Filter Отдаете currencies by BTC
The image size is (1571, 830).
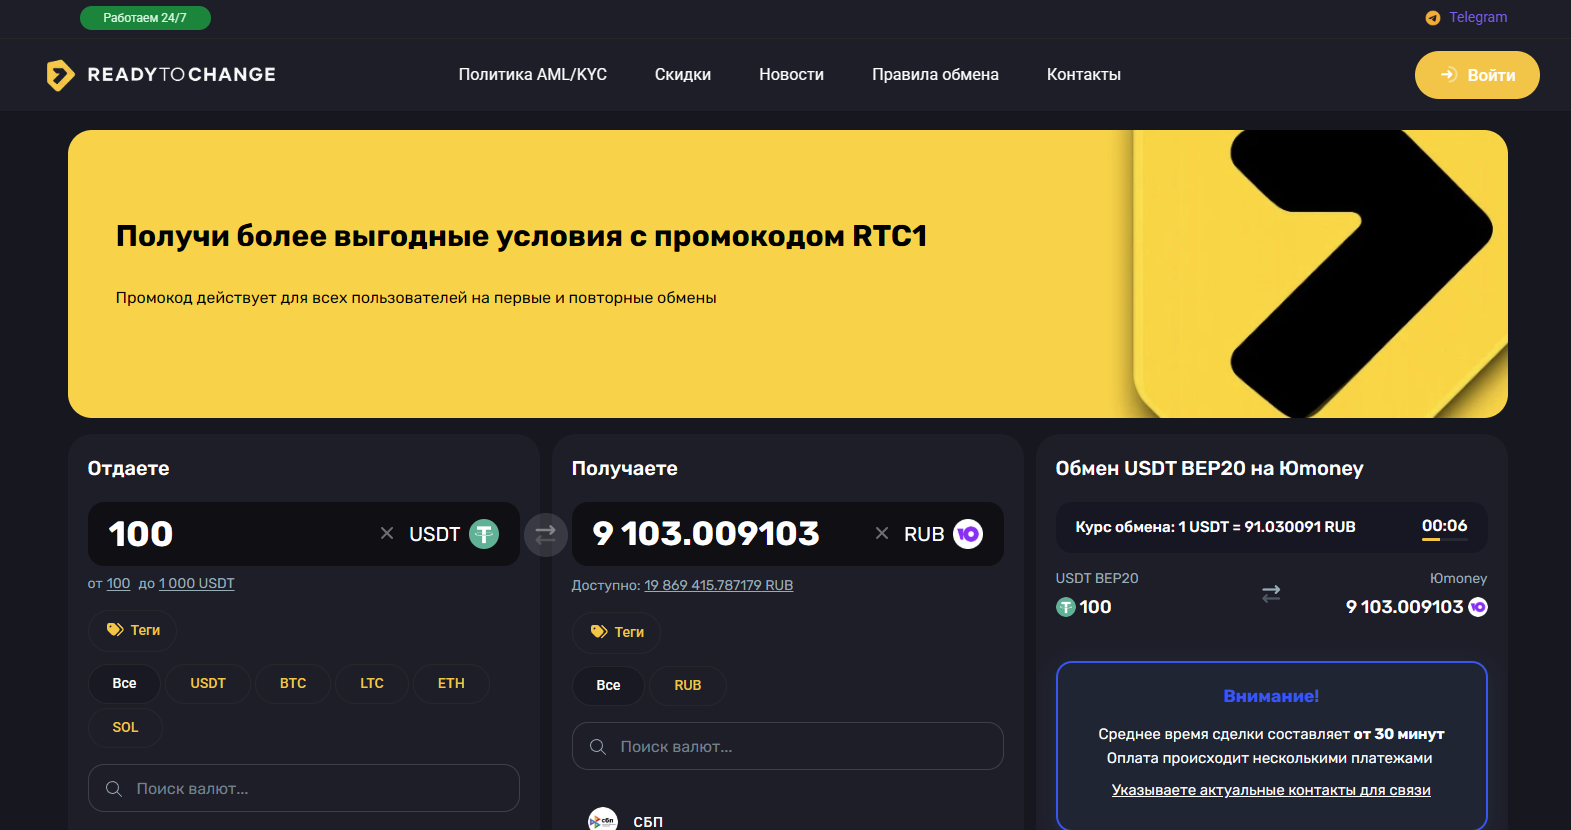pos(293,684)
